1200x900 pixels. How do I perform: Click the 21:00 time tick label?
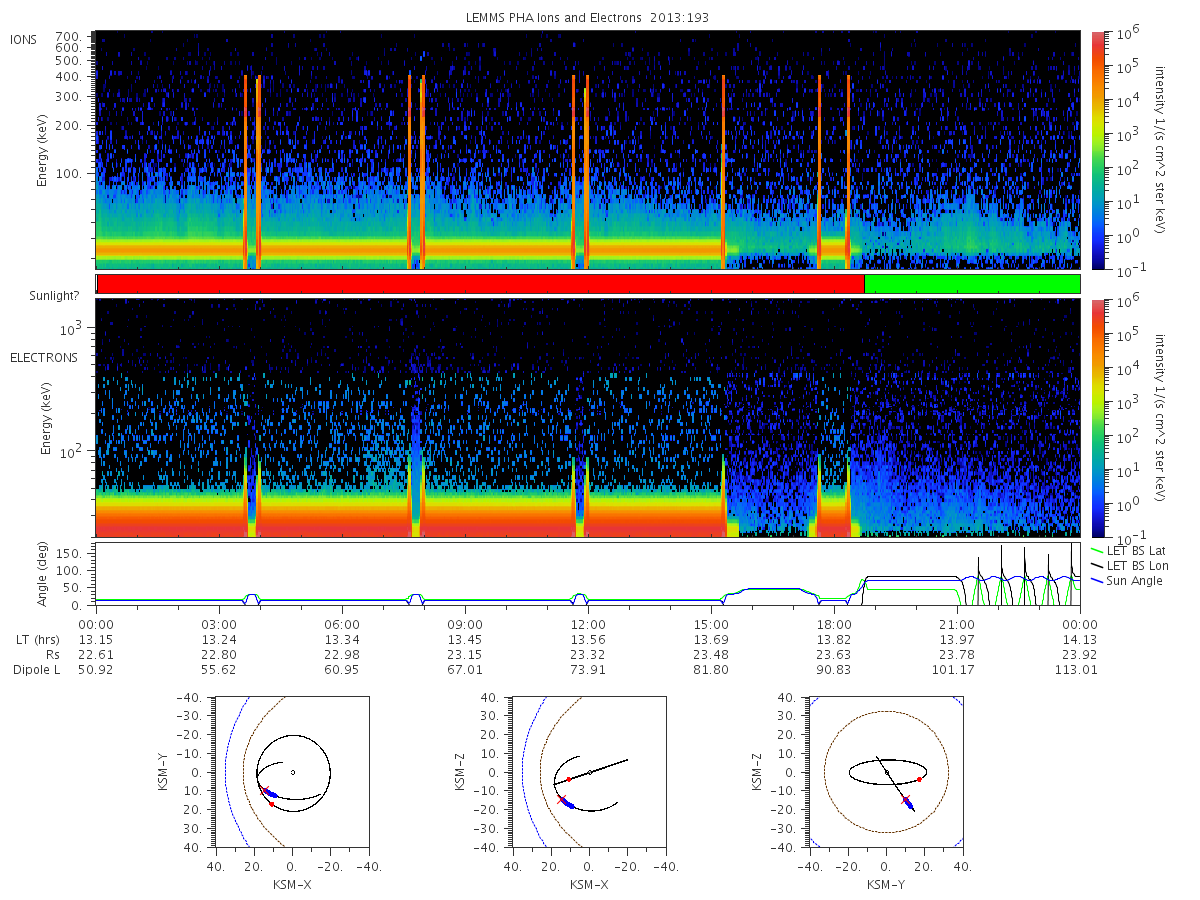(x=957, y=623)
